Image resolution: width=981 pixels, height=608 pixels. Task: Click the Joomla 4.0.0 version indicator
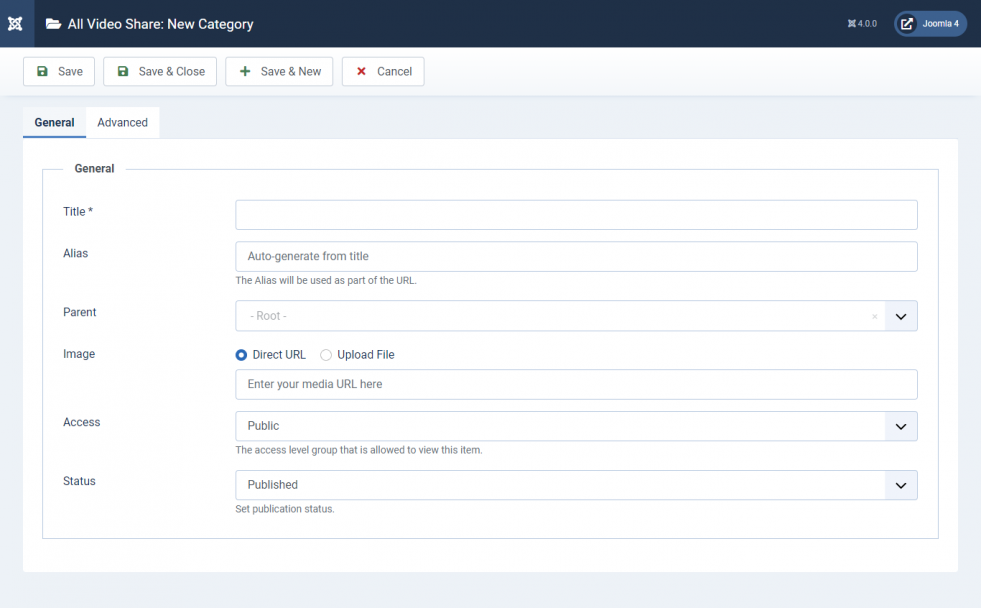pyautogui.click(x=862, y=24)
